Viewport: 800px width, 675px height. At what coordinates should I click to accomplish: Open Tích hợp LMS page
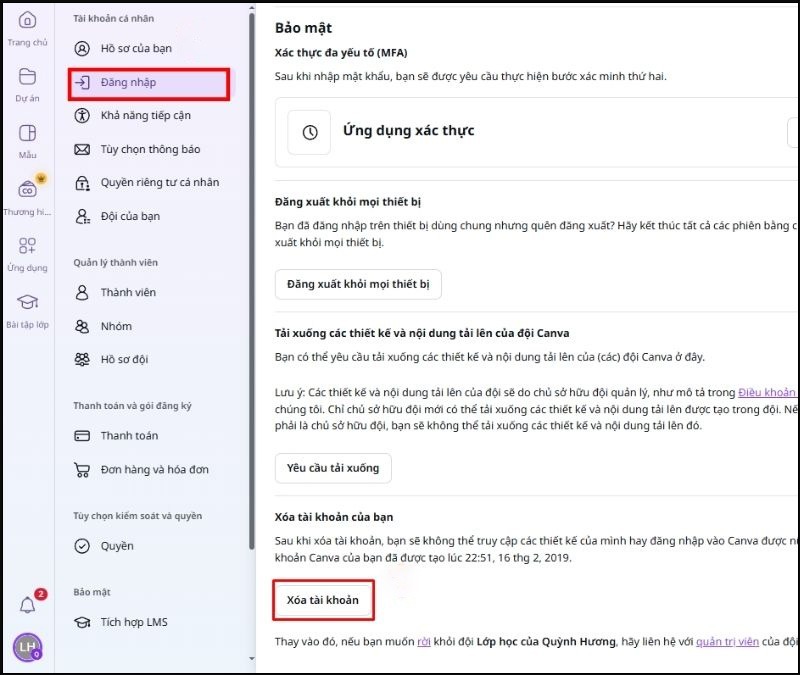click(x=134, y=622)
